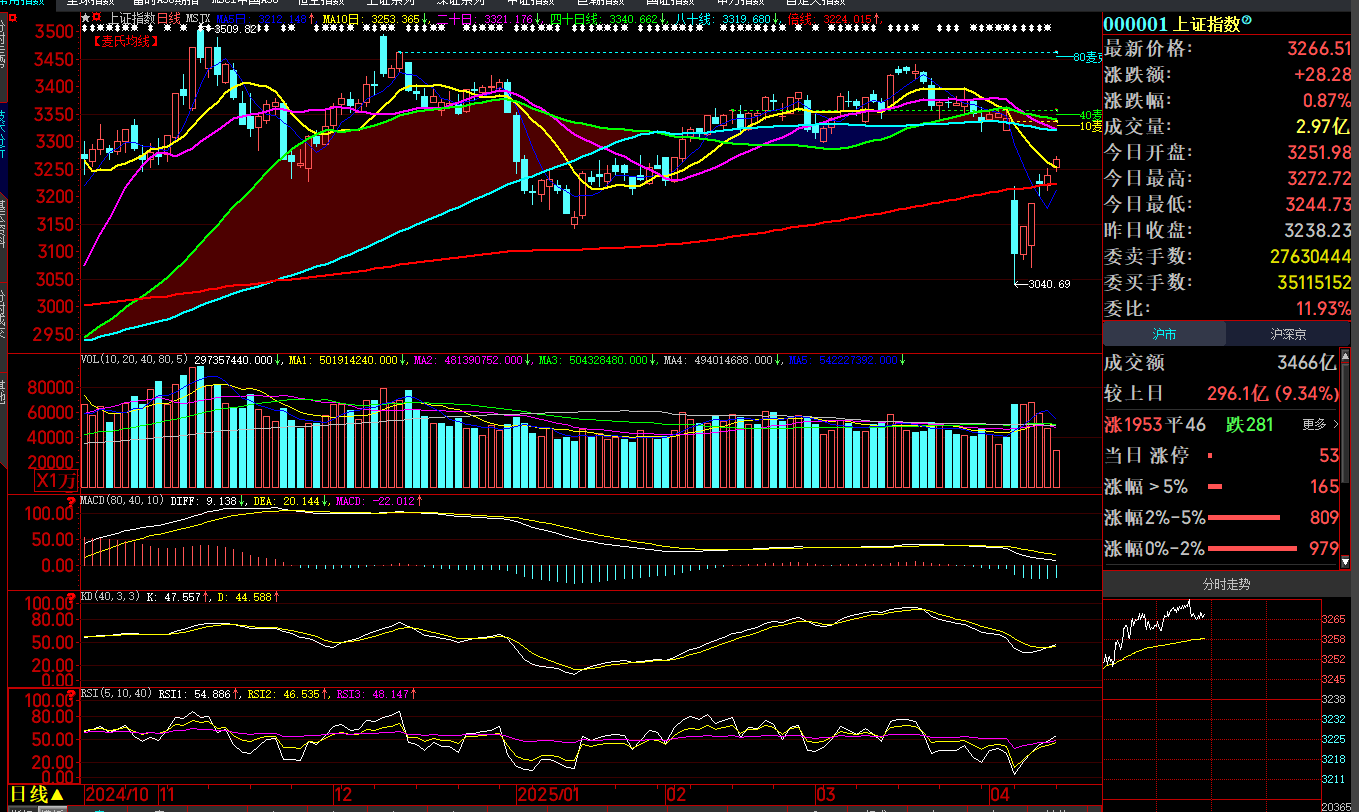The width and height of the screenshot is (1359, 812).
Task: Click the 今日最低 value 3244.73
Action: (x=1318, y=205)
